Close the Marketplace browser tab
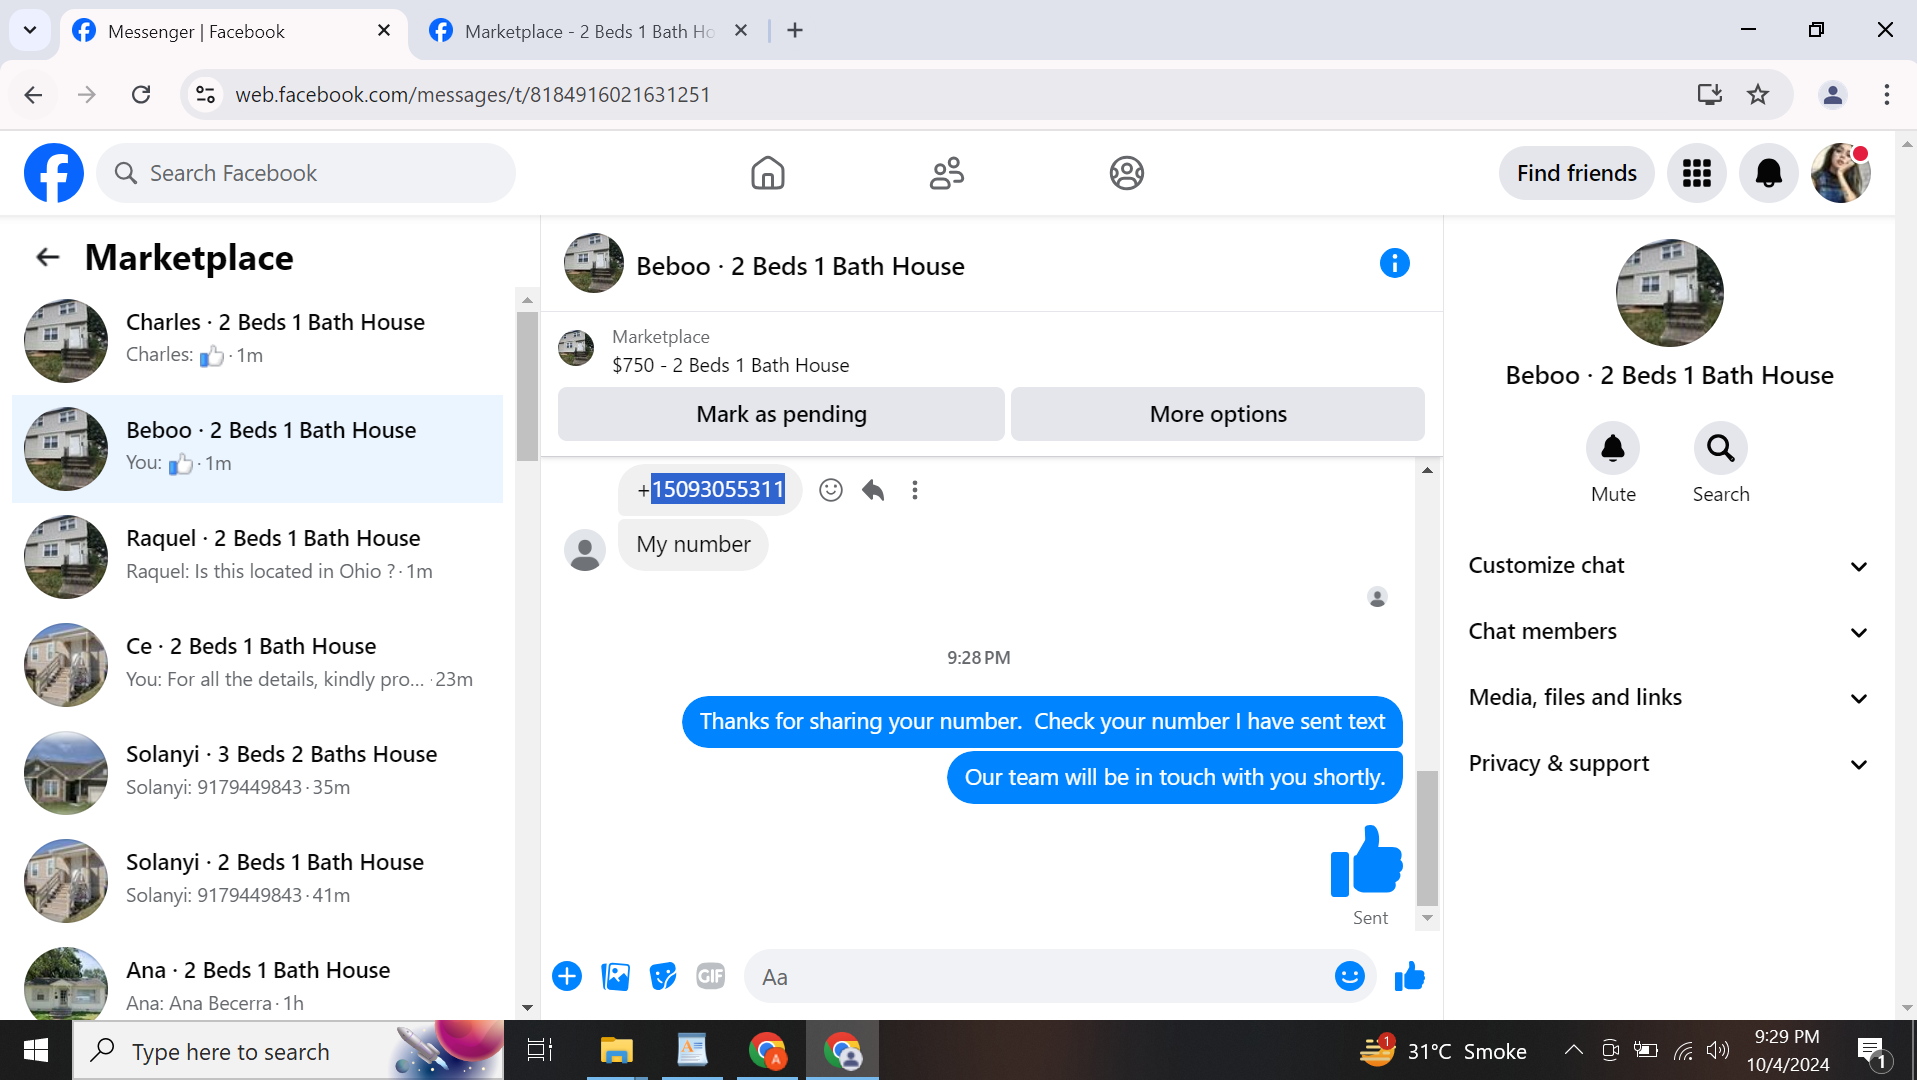 pos(740,31)
